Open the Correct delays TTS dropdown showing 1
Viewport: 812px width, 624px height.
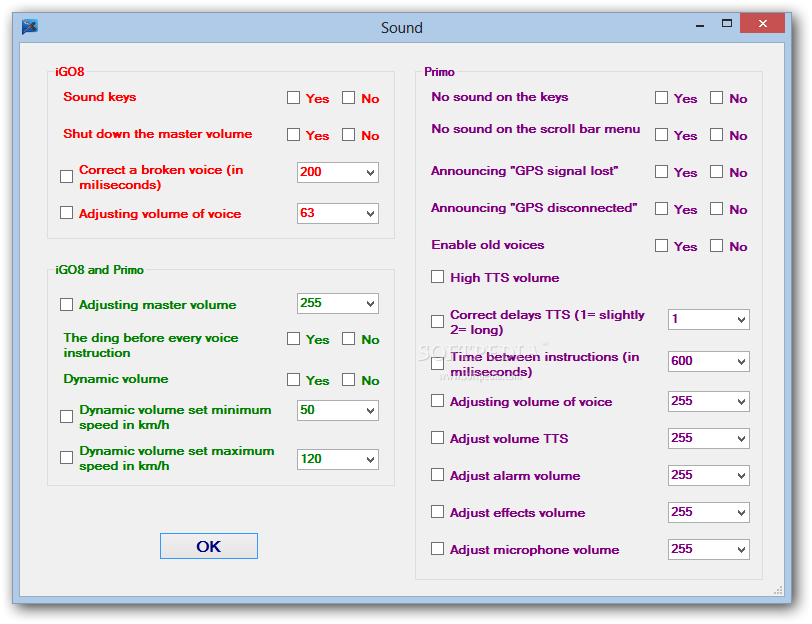coord(708,320)
